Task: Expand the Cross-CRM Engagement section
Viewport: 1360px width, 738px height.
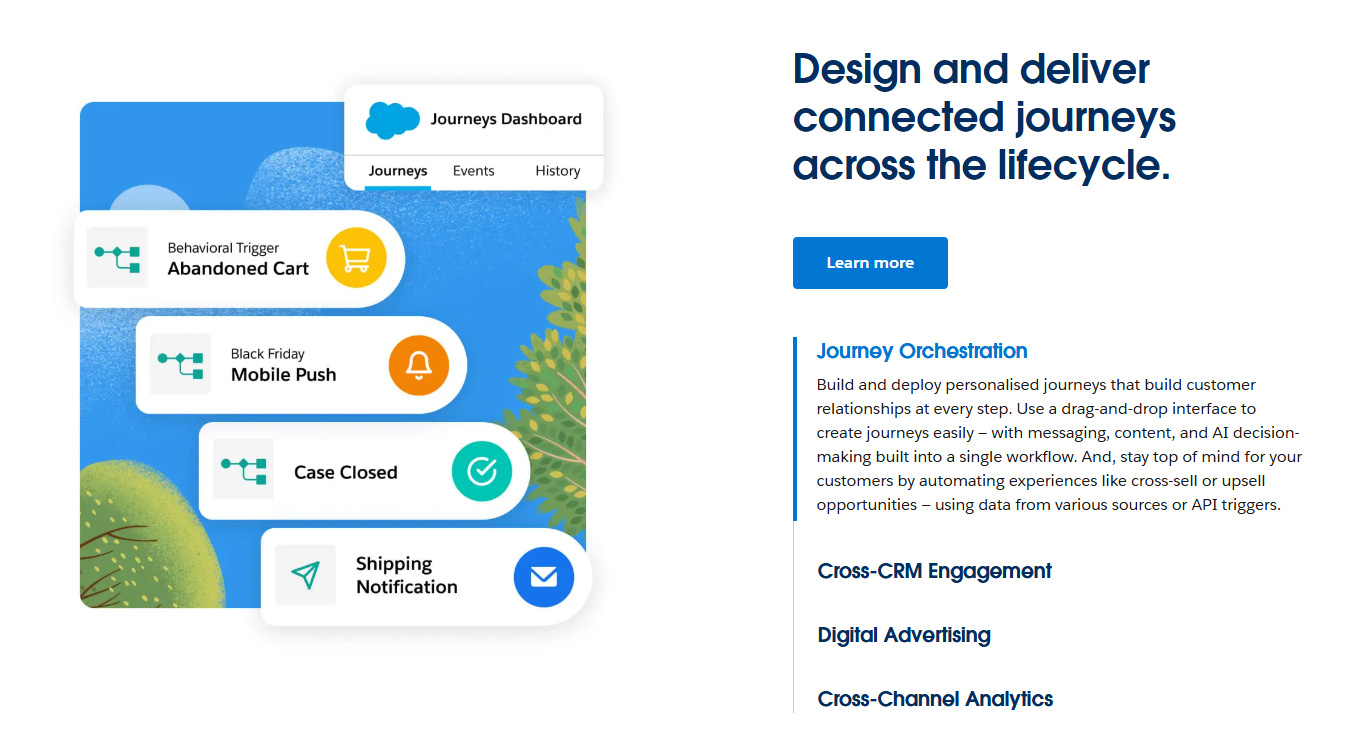Action: pos(935,571)
